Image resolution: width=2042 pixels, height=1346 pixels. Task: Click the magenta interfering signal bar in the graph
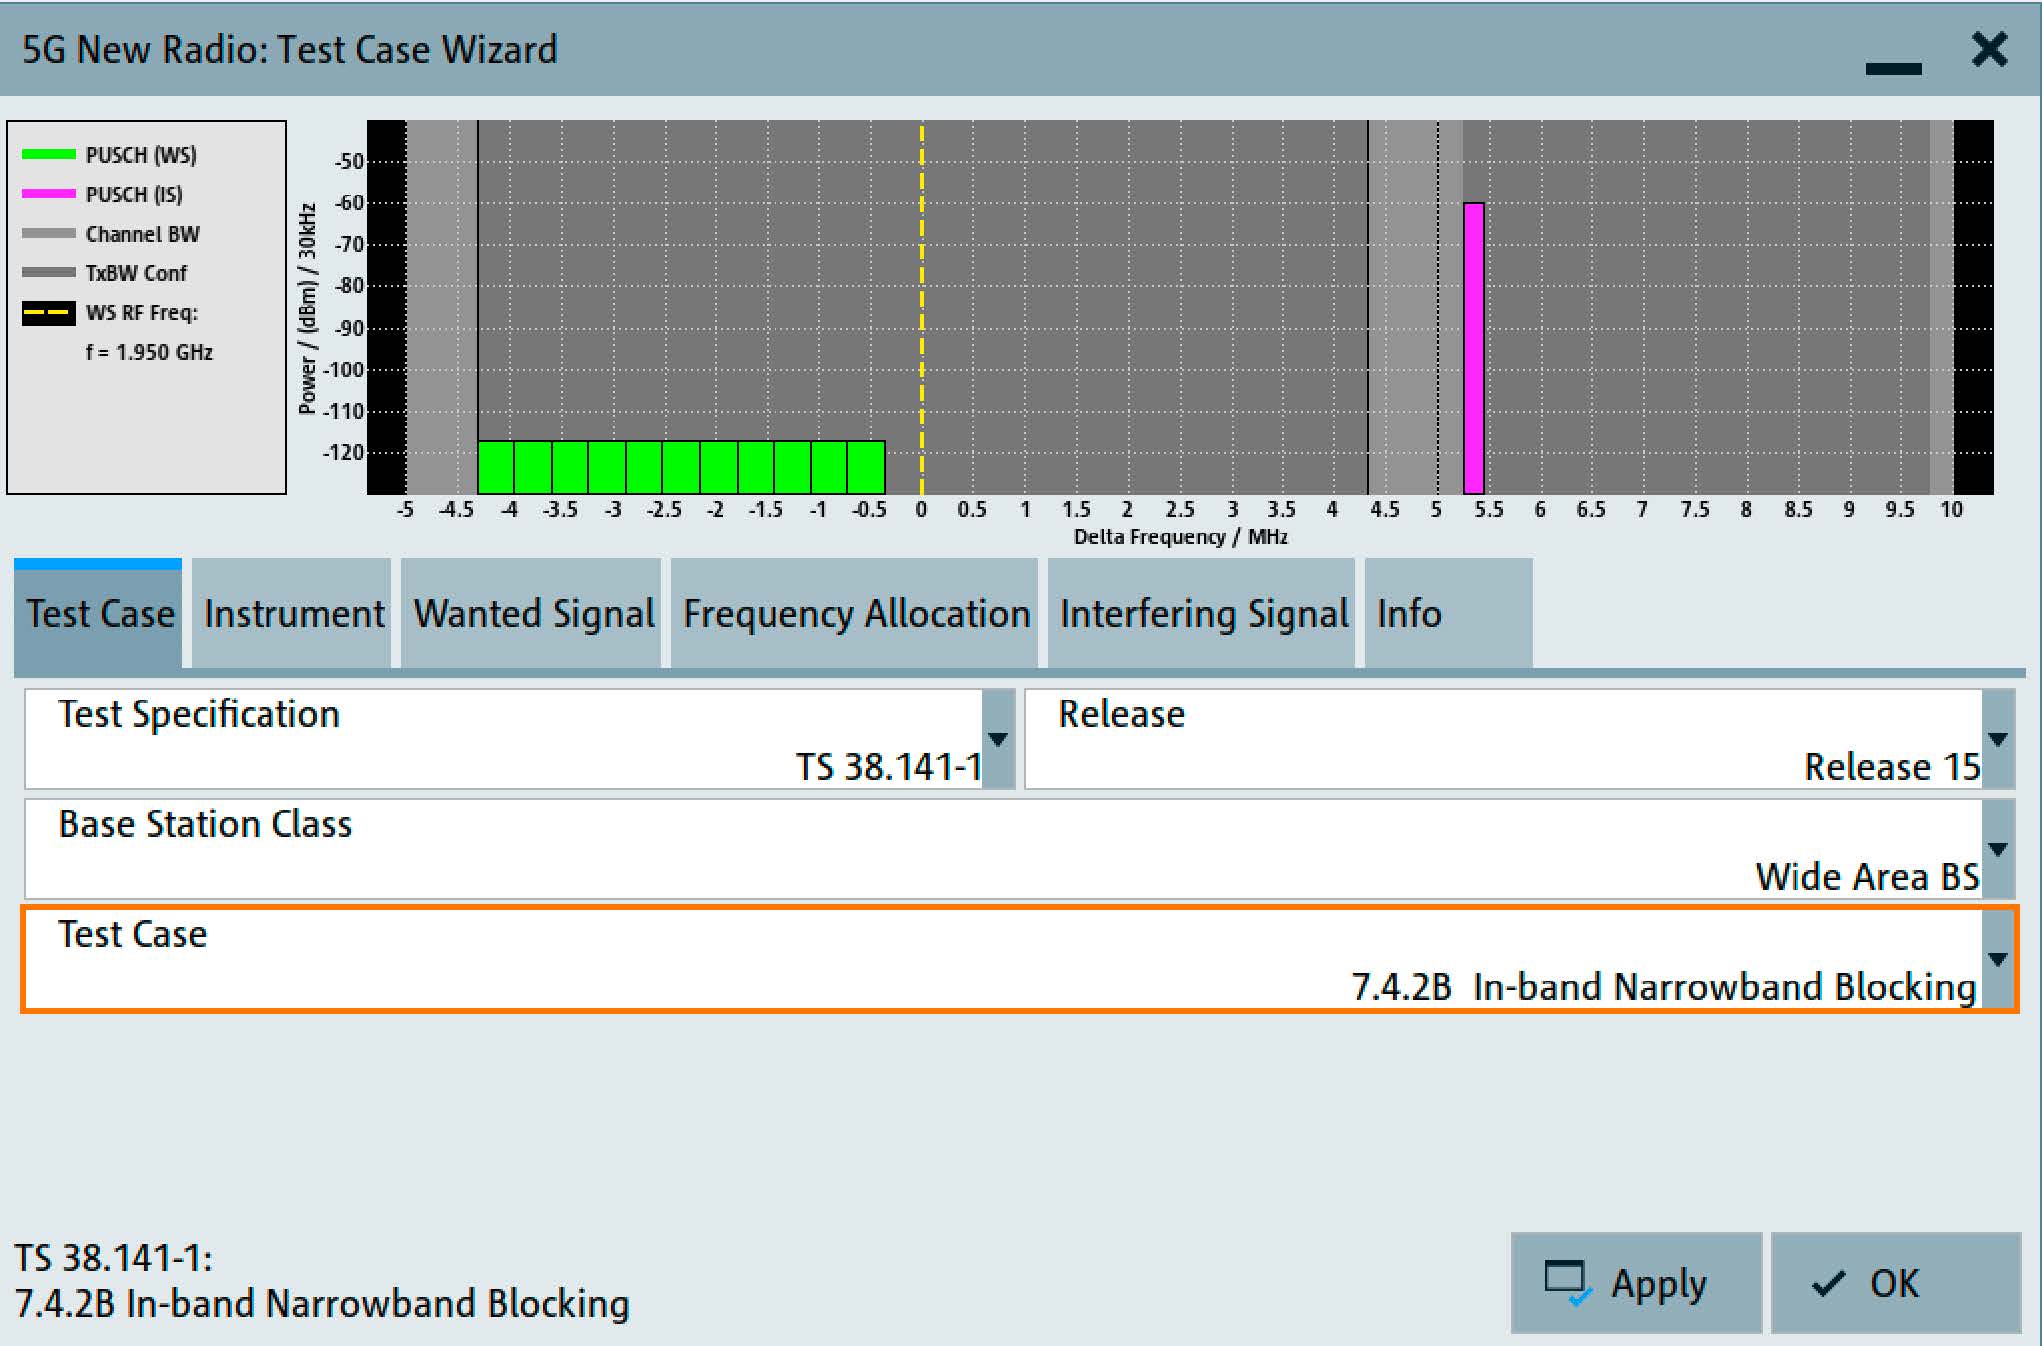(1473, 348)
